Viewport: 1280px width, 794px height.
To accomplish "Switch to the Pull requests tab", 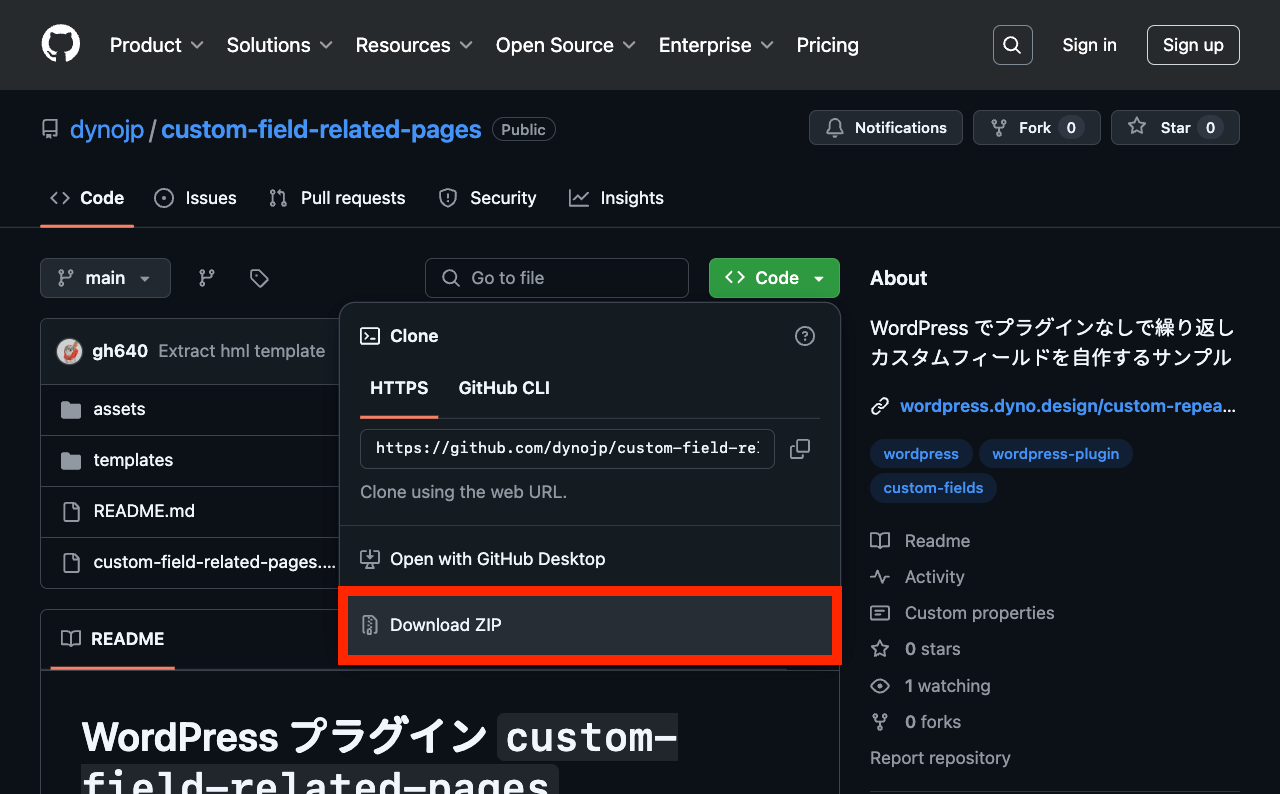I will tap(337, 198).
